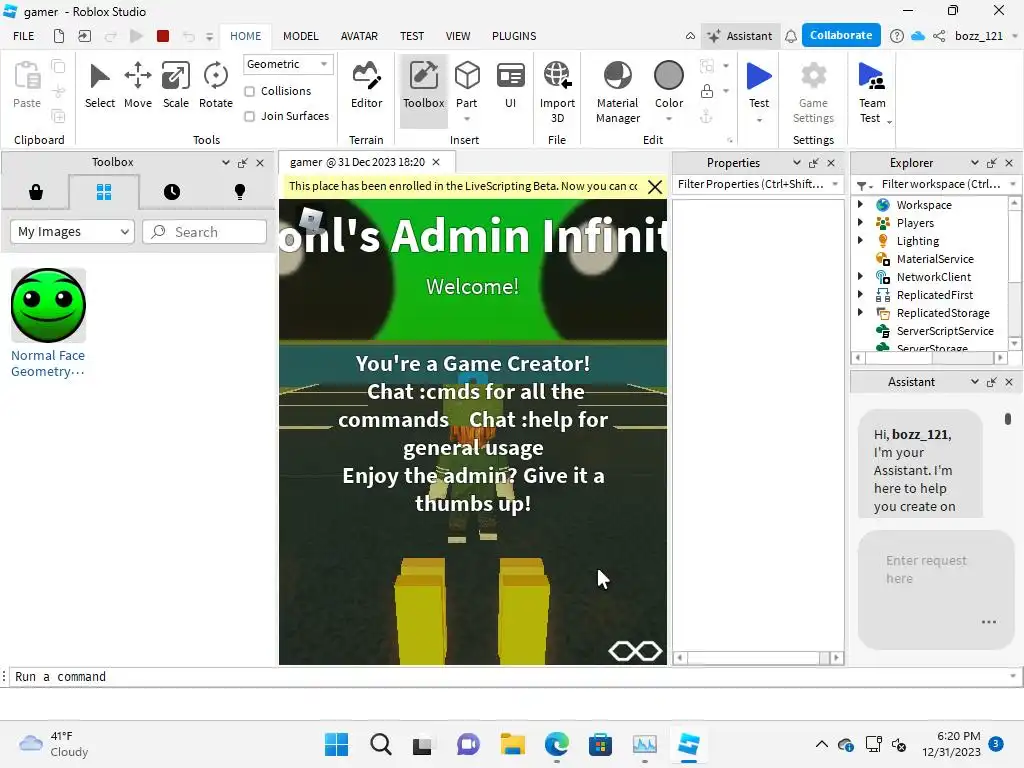
Task: Click the Color swatch circle
Action: (669, 76)
